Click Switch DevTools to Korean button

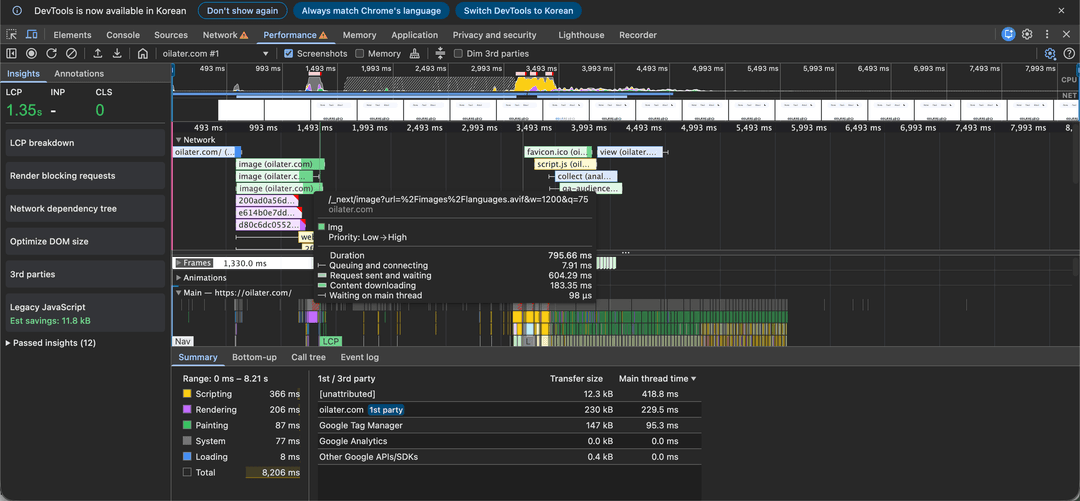pos(518,10)
